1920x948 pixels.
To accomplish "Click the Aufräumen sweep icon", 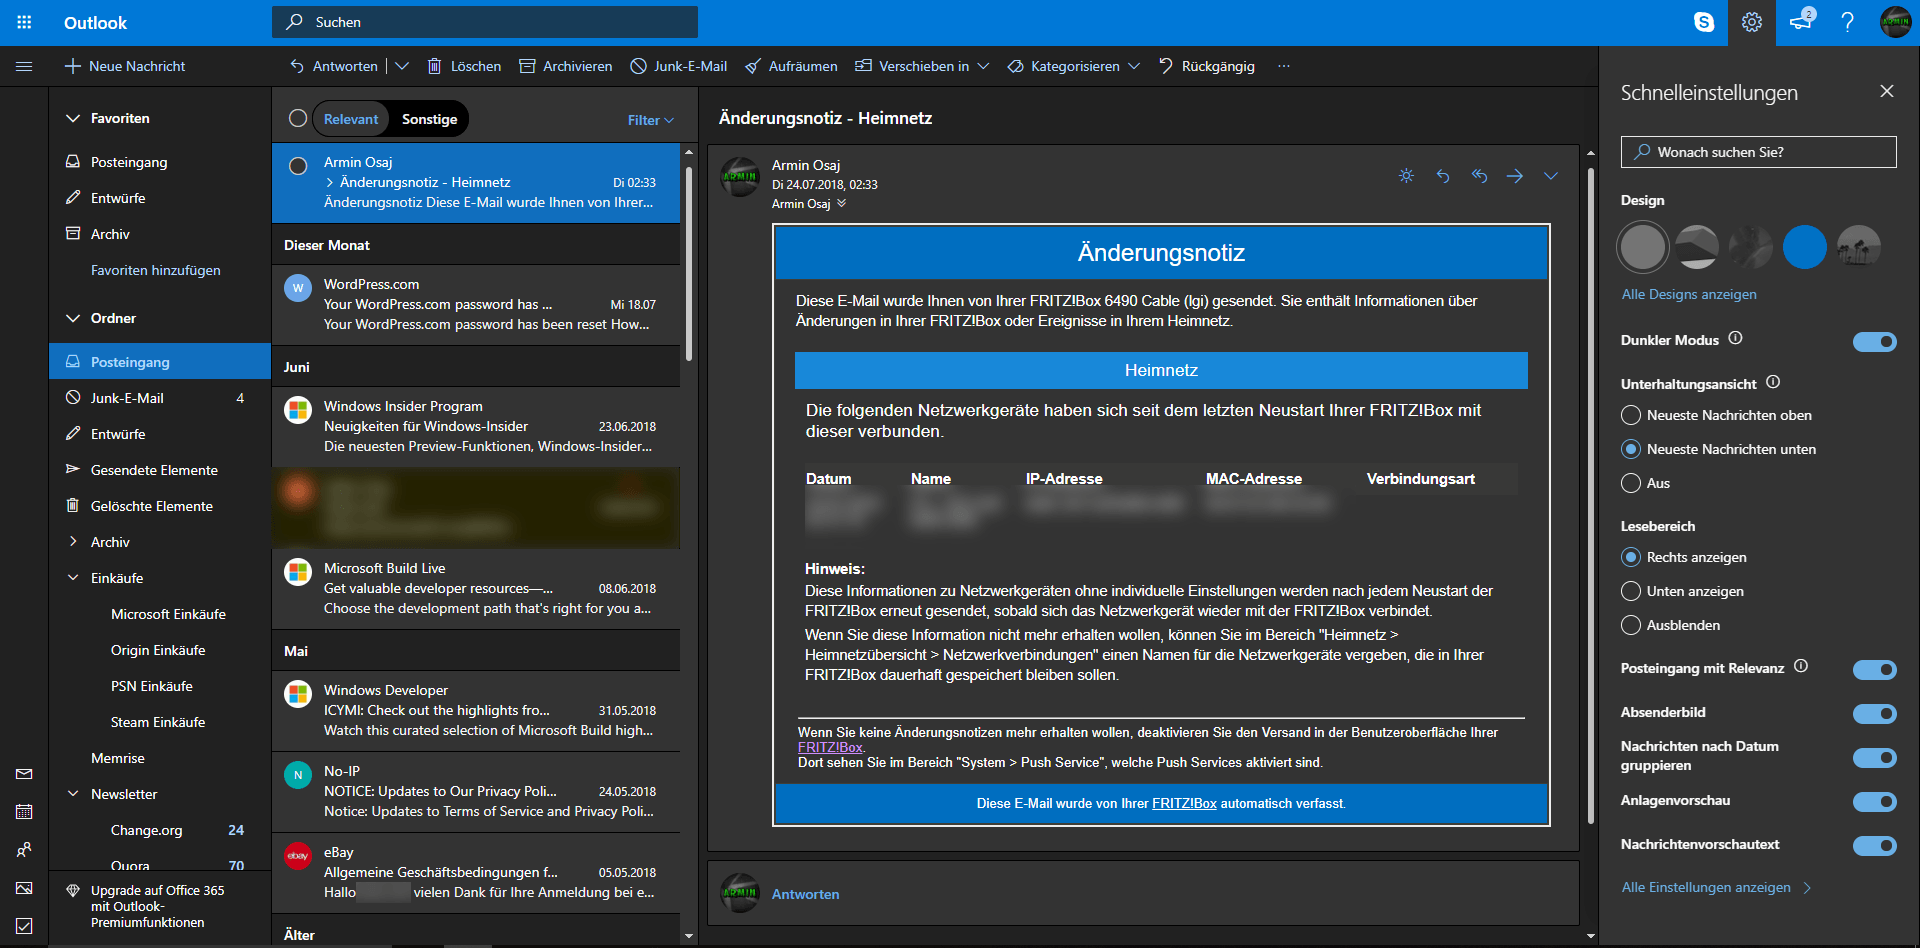I will (753, 66).
